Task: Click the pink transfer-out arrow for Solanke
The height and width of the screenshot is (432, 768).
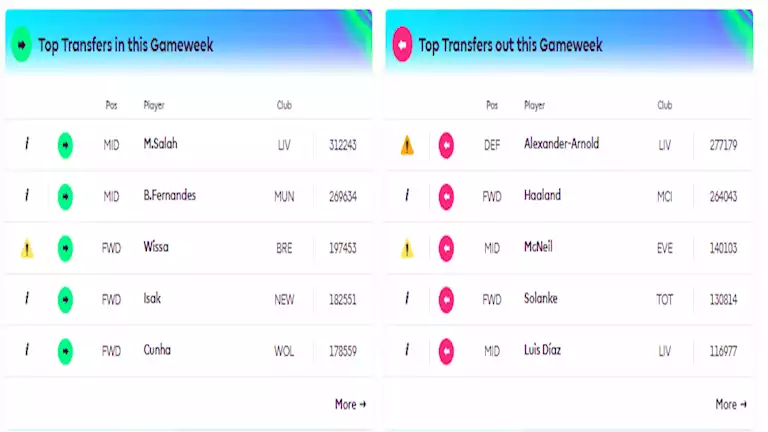Action: 446,300
